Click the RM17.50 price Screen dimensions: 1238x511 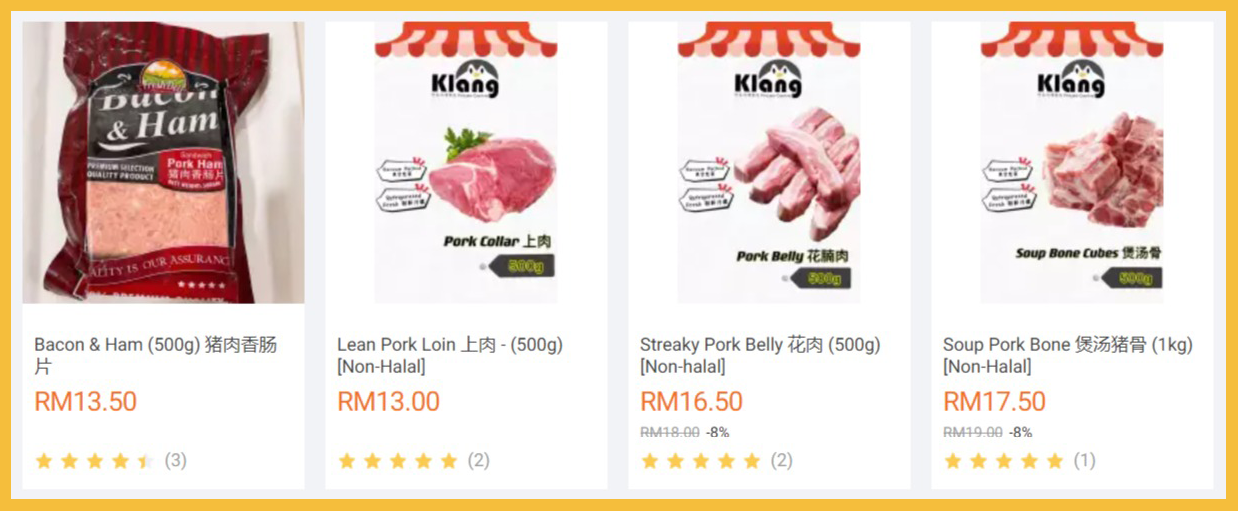(x=994, y=402)
